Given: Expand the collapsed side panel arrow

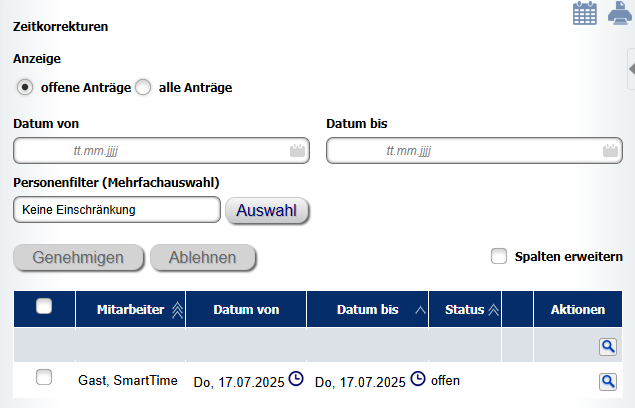Looking at the screenshot, I should tap(631, 68).
